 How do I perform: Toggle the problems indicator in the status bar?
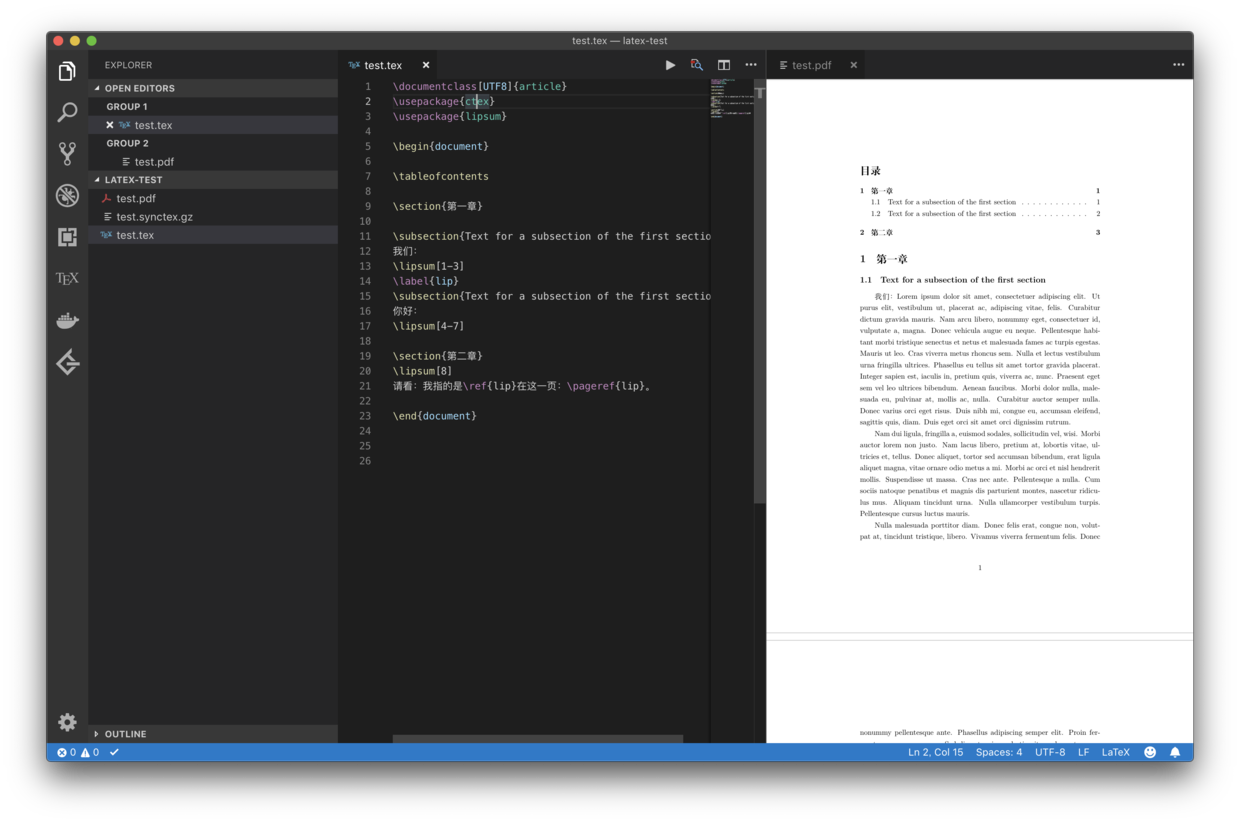click(77, 751)
